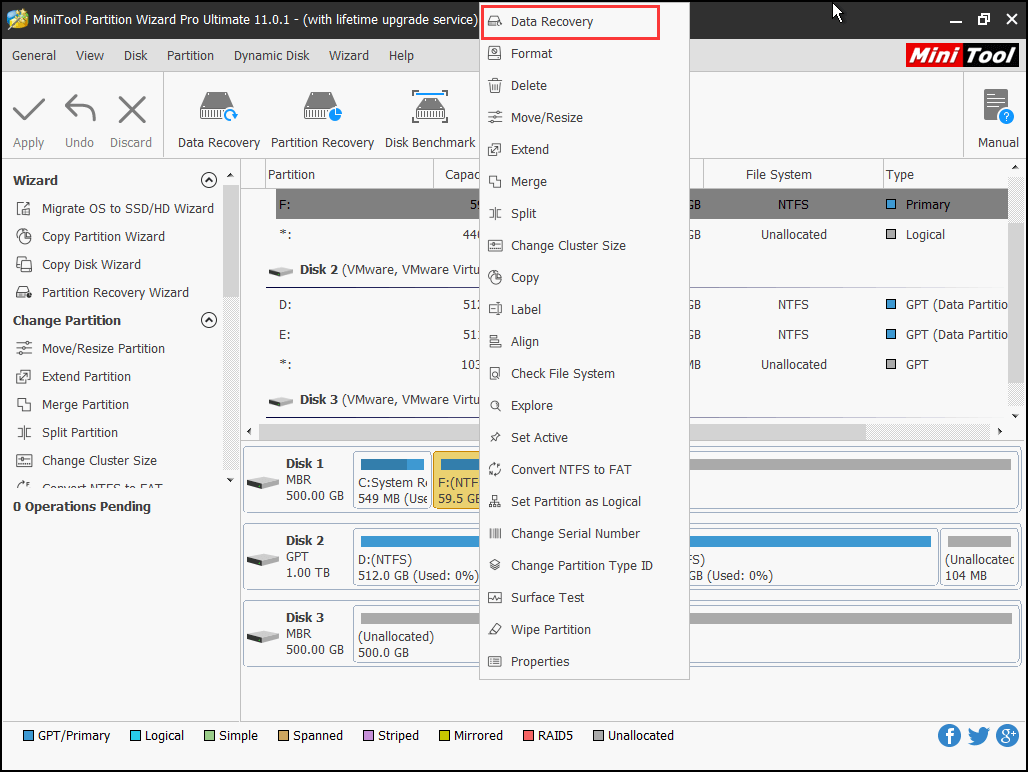The width and height of the screenshot is (1028, 772).
Task: Choose Set Partition as Logical
Action: pos(584,502)
